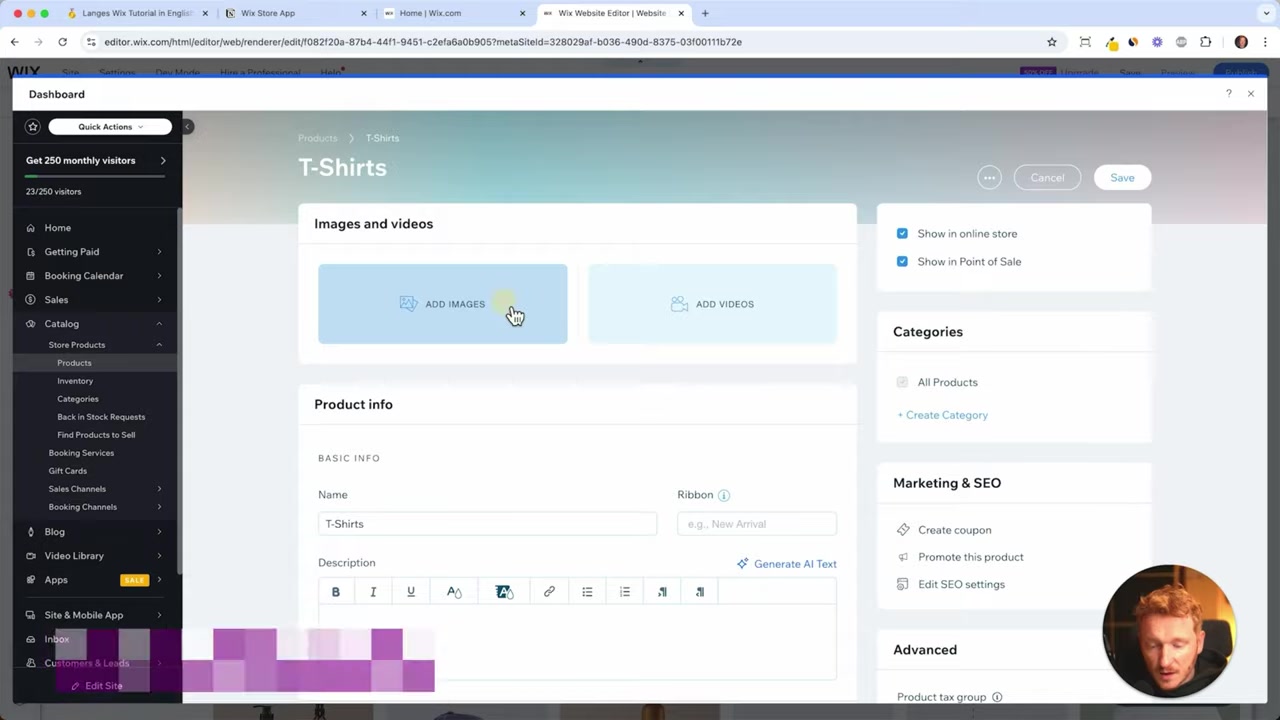Expand the Getting Paid menu

159,252
